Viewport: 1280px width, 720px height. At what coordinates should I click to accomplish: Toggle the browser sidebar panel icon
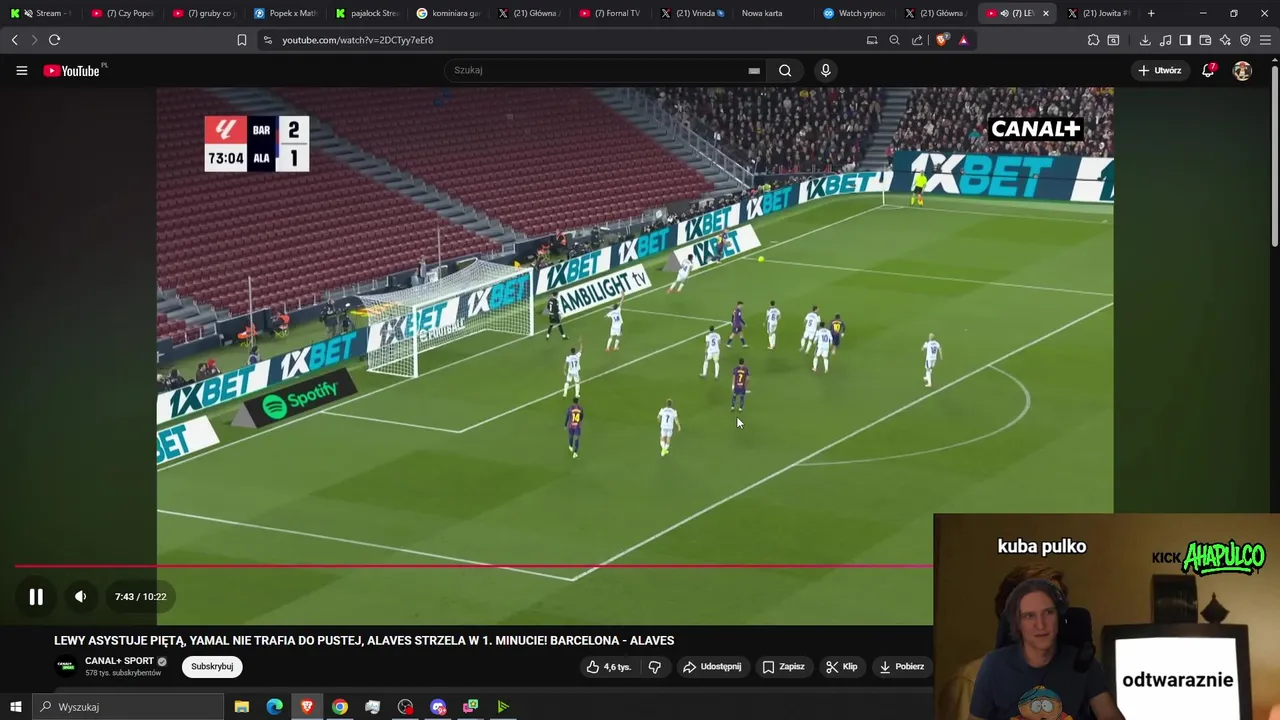1185,40
